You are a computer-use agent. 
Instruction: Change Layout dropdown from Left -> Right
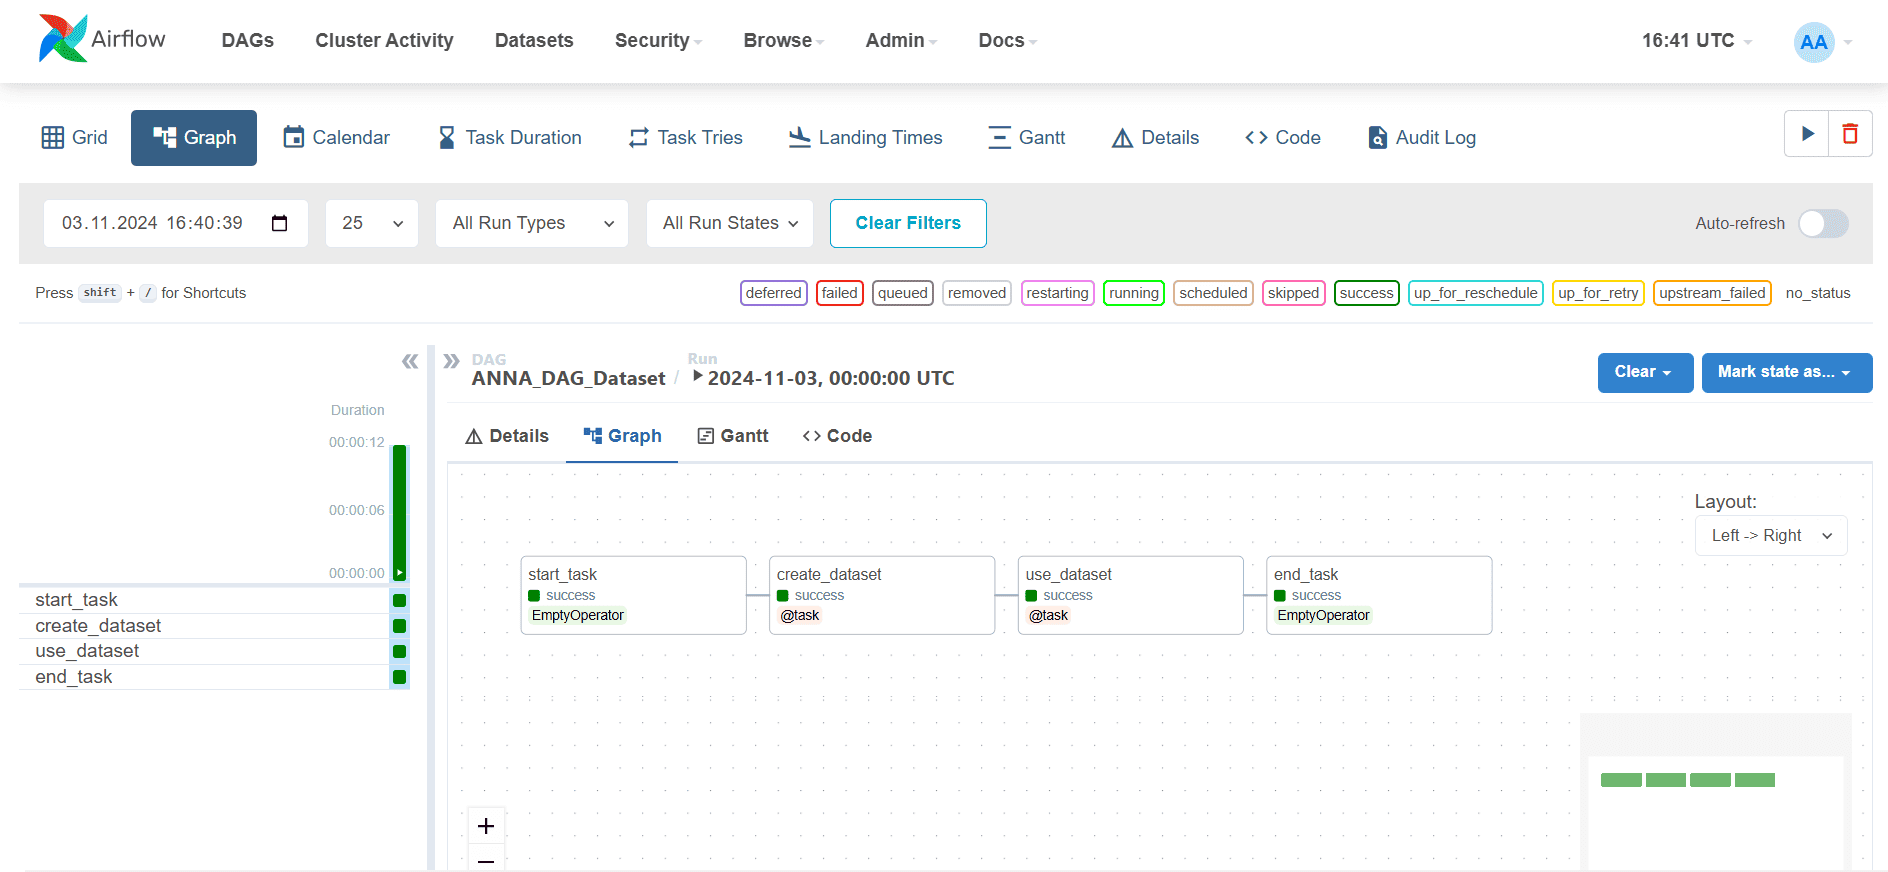[x=1771, y=535]
